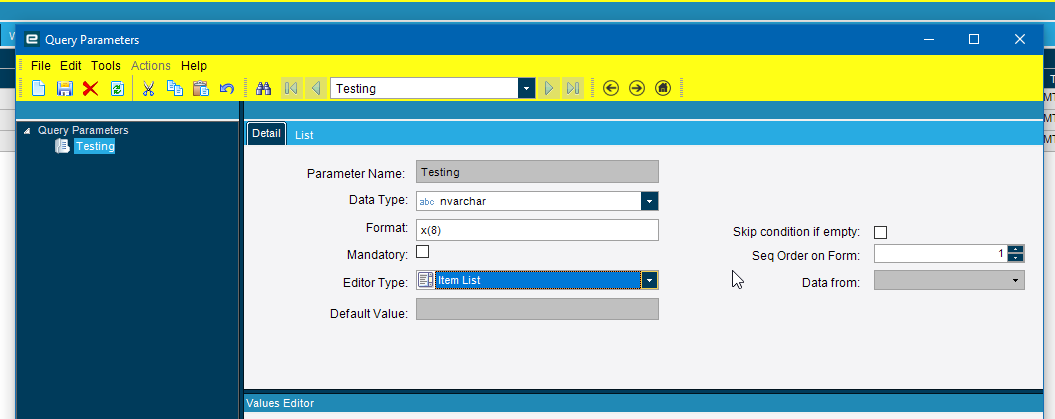Select Query Parameters root tree item
Image resolution: width=1055 pixels, height=419 pixels.
tap(83, 130)
